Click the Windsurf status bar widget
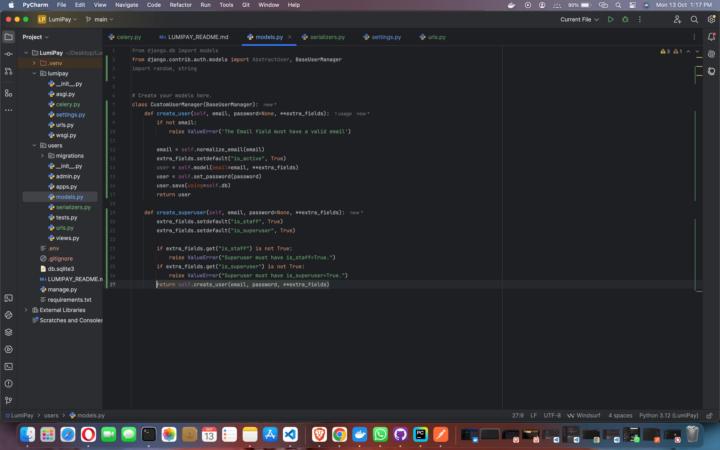720x450 pixels. (584, 415)
